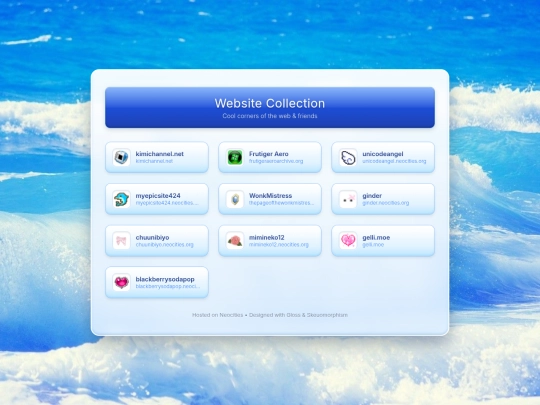Image resolution: width=540 pixels, height=405 pixels.
Task: Click the mimineko12.neocities.org URL text
Action: point(279,245)
